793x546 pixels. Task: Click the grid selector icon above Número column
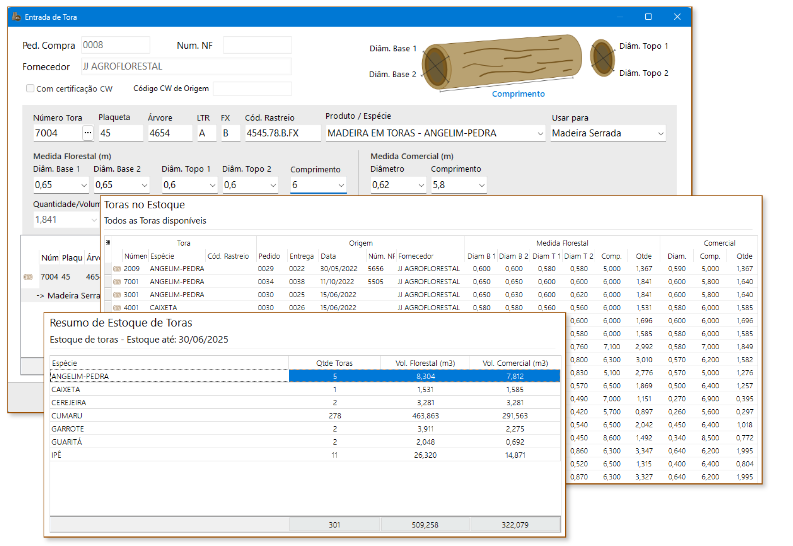point(108,242)
